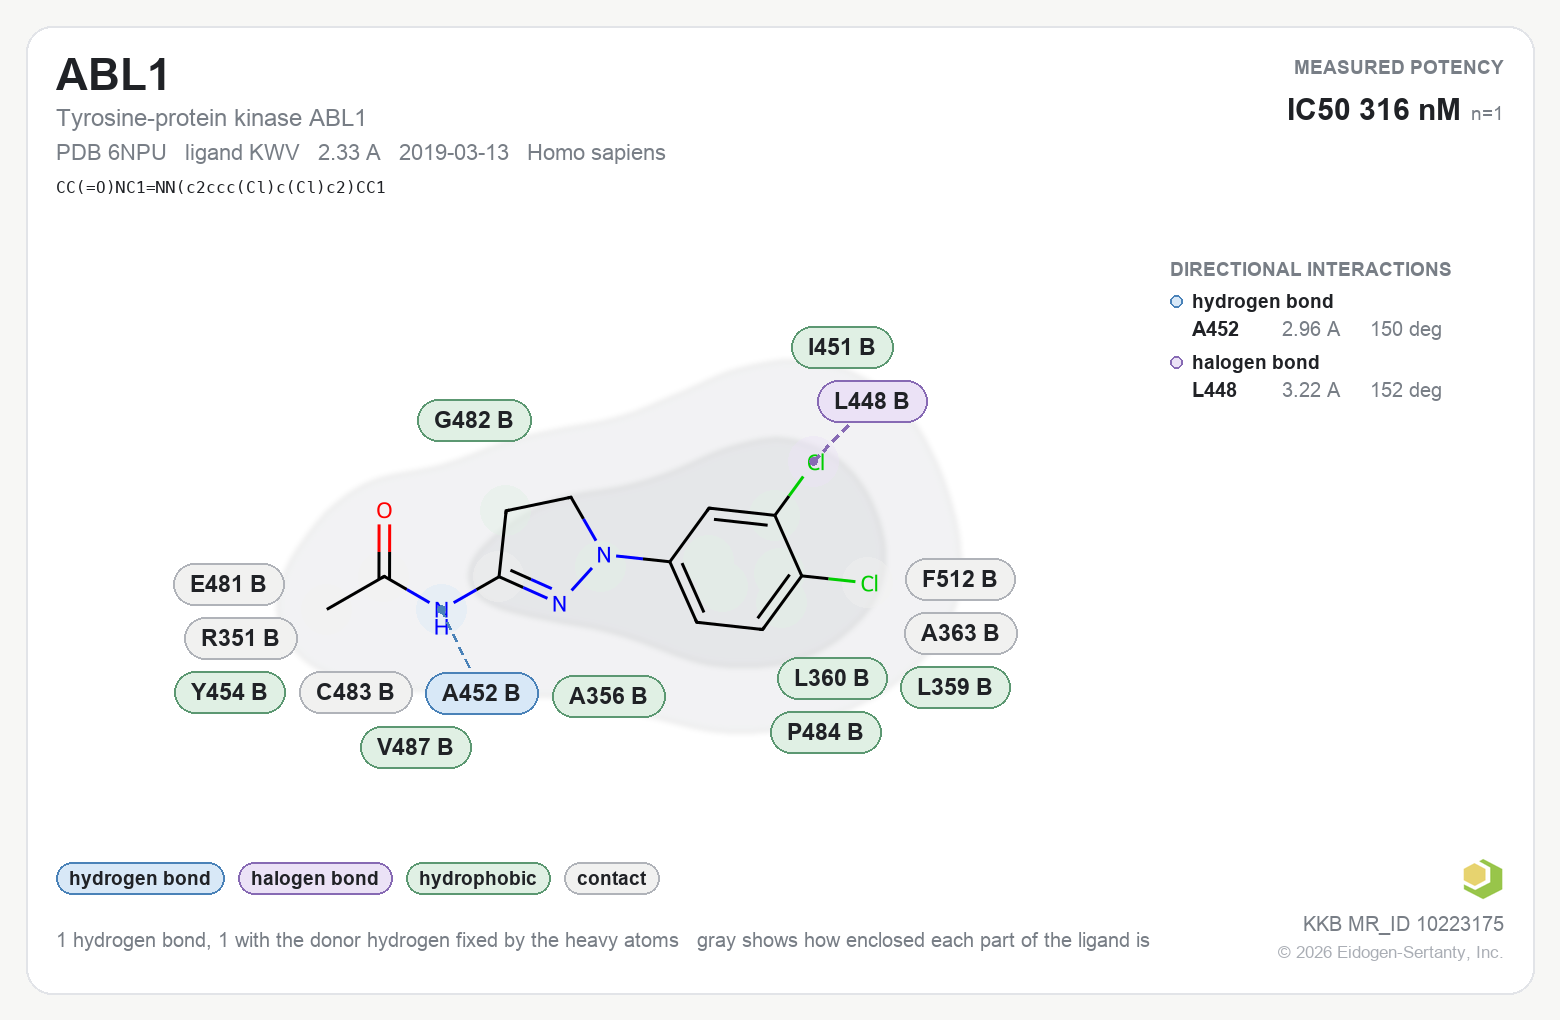Click the L360 B residue label
The width and height of the screenshot is (1560, 1020).
(832, 678)
